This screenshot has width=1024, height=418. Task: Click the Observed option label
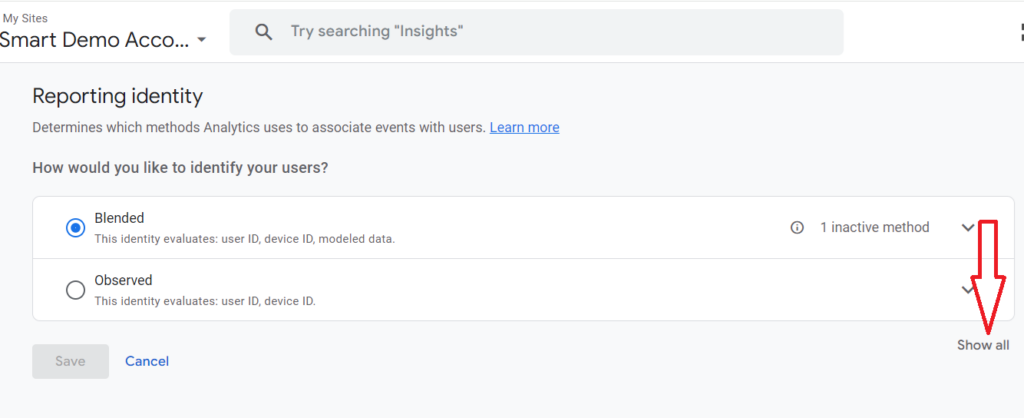(123, 280)
